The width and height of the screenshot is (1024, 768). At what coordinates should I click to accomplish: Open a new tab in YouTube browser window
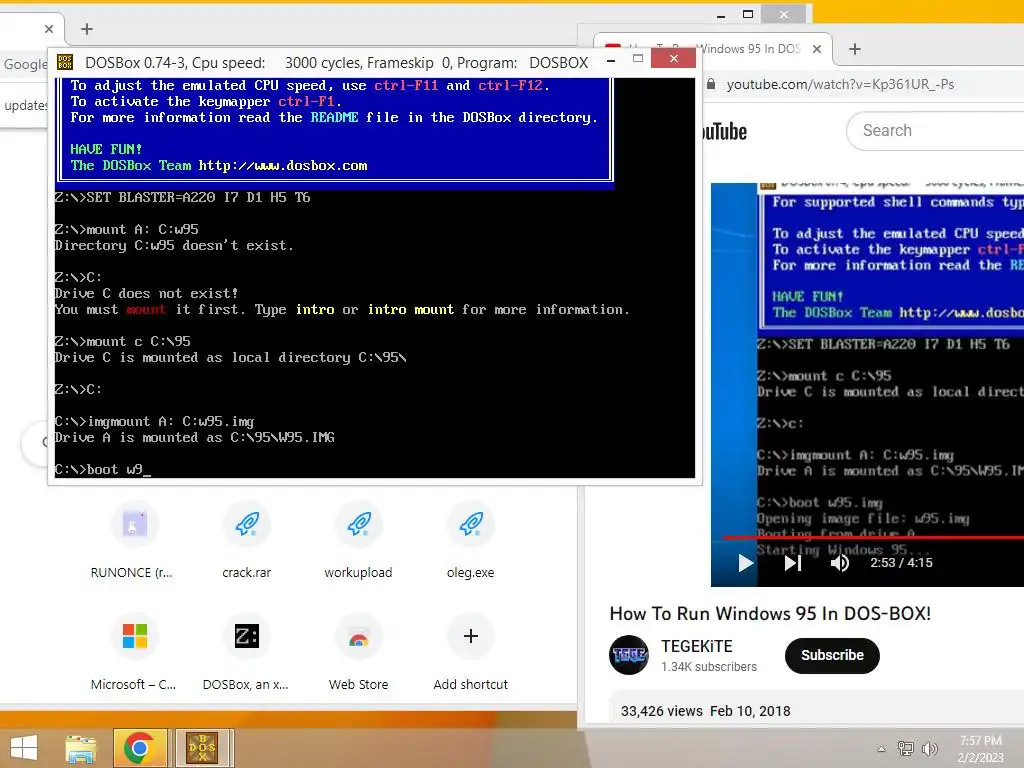(854, 49)
